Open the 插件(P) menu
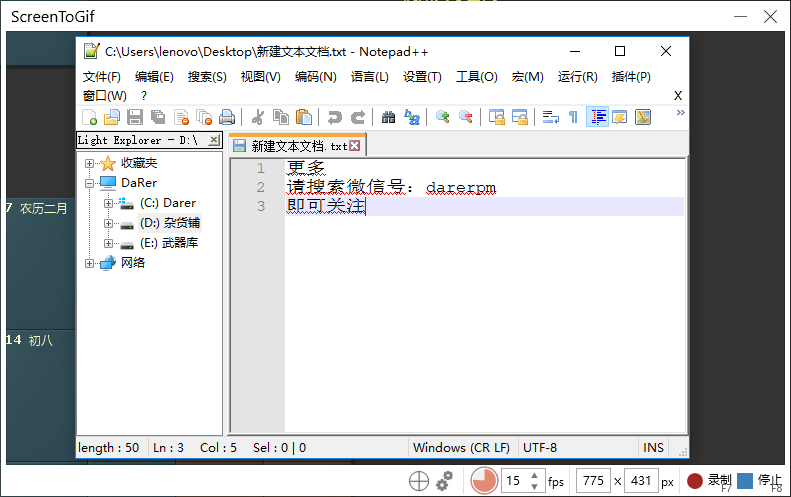Screen dimensions: 791x497 [631, 77]
